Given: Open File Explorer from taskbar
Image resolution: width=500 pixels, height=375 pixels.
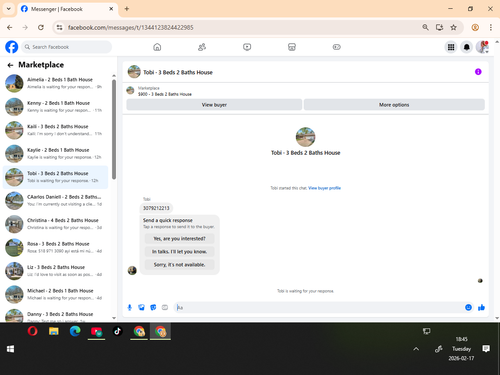Looking at the screenshot, I should point(54,331).
